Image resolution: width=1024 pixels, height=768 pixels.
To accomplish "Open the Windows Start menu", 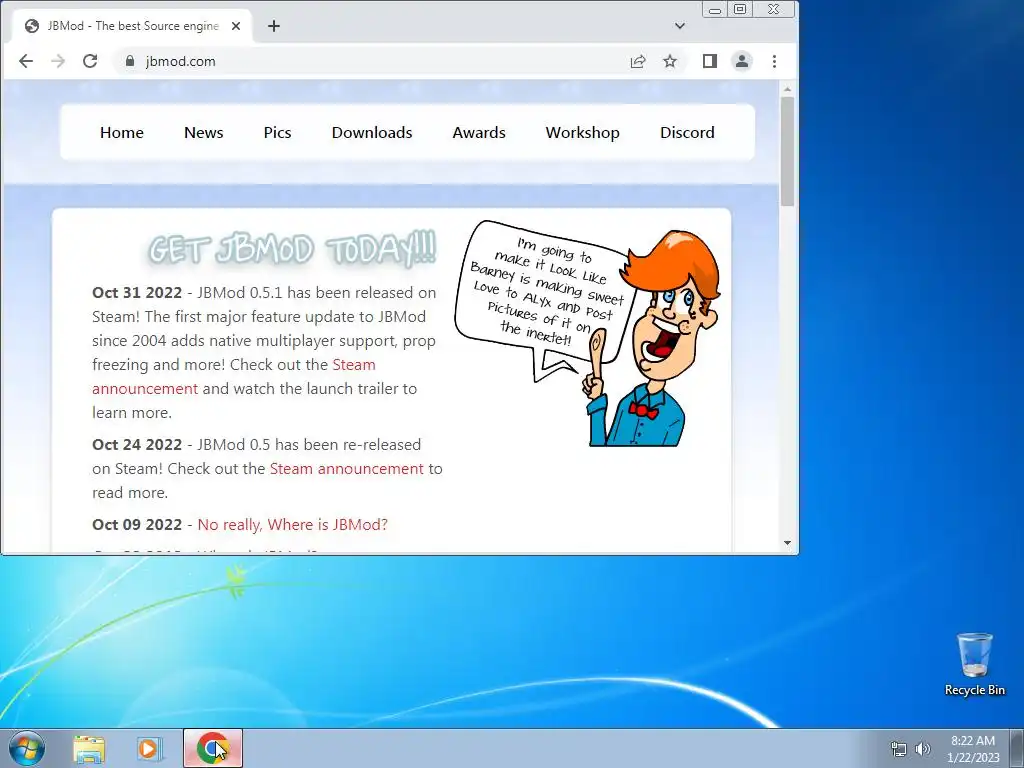I will [27, 748].
